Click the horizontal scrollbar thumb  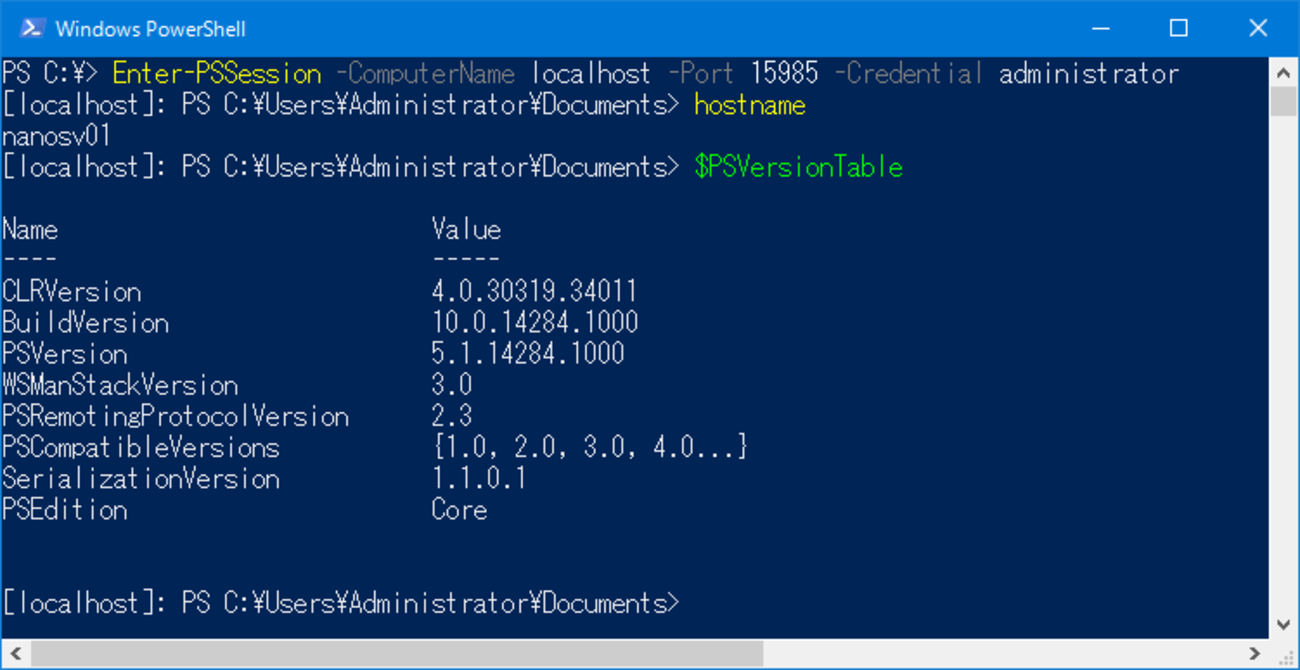tap(396, 654)
